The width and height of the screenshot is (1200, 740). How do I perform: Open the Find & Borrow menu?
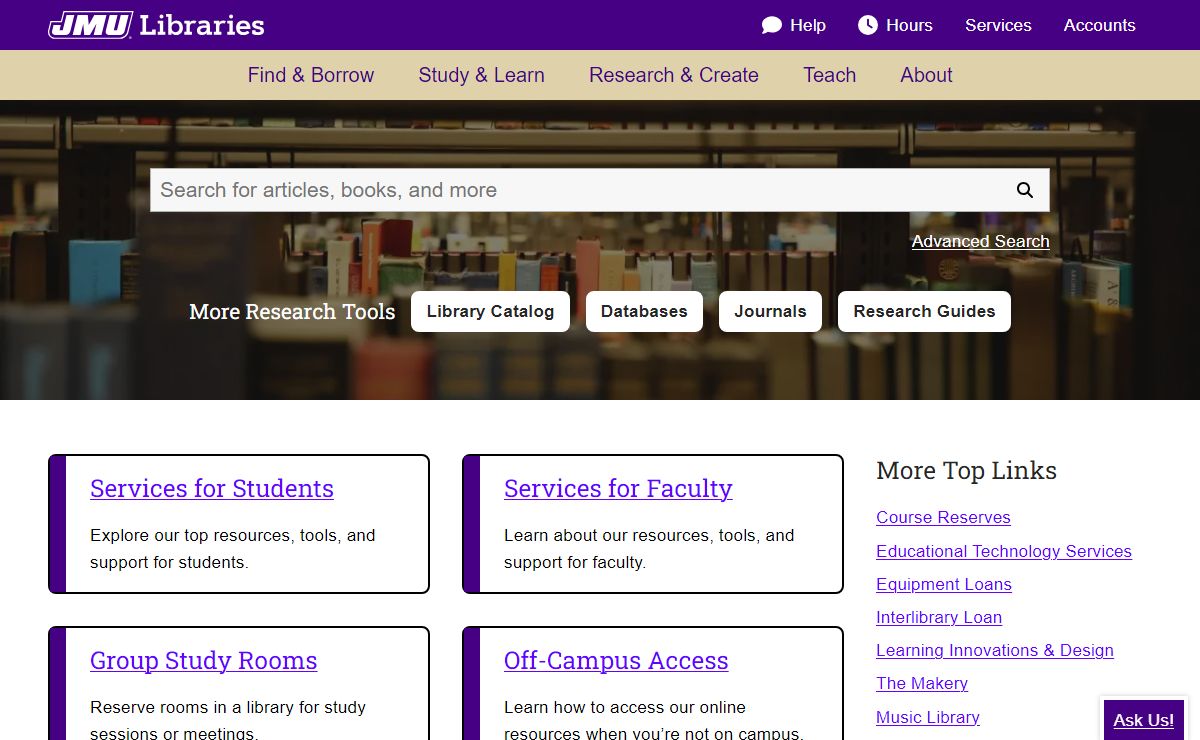click(x=310, y=75)
